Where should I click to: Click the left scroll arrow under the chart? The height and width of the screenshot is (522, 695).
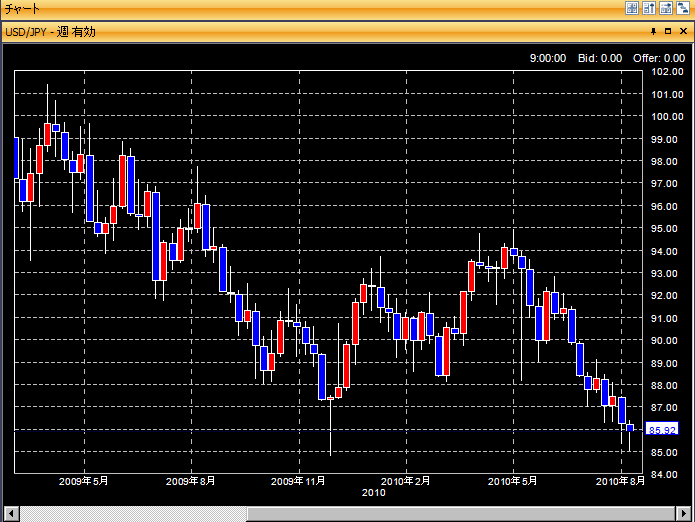[x=9, y=514]
